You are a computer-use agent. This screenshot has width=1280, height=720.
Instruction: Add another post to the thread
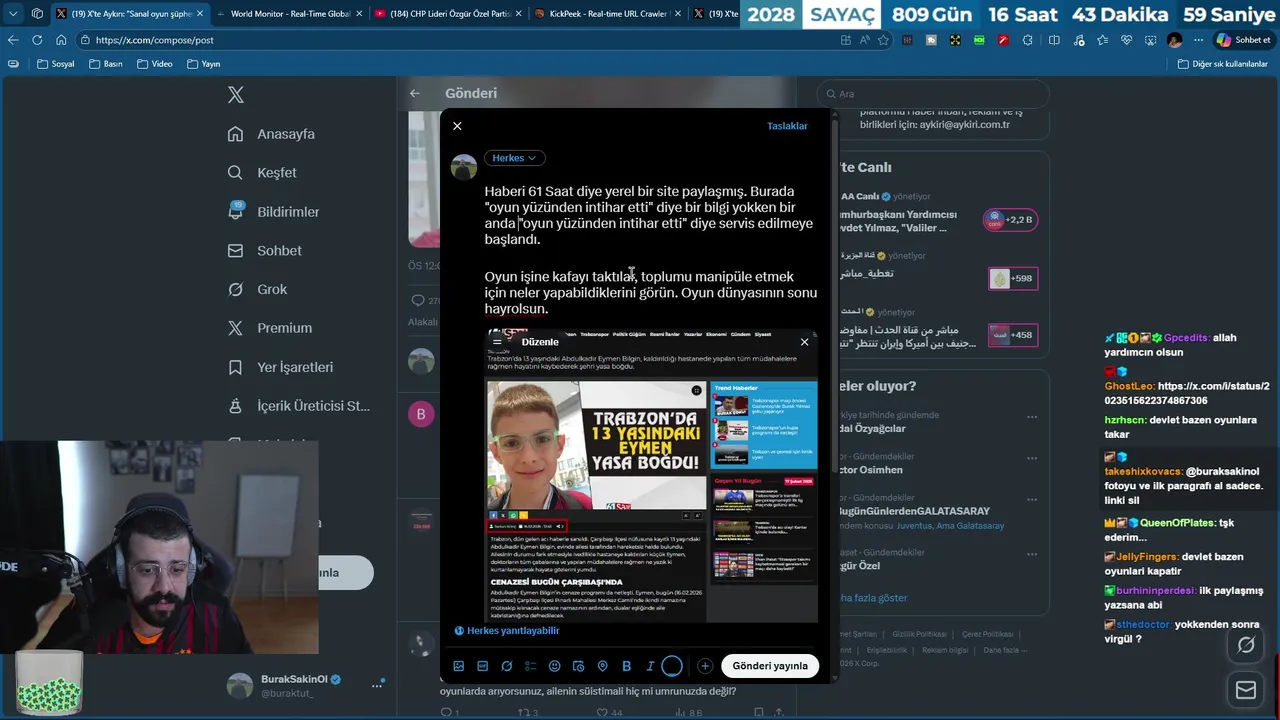705,666
